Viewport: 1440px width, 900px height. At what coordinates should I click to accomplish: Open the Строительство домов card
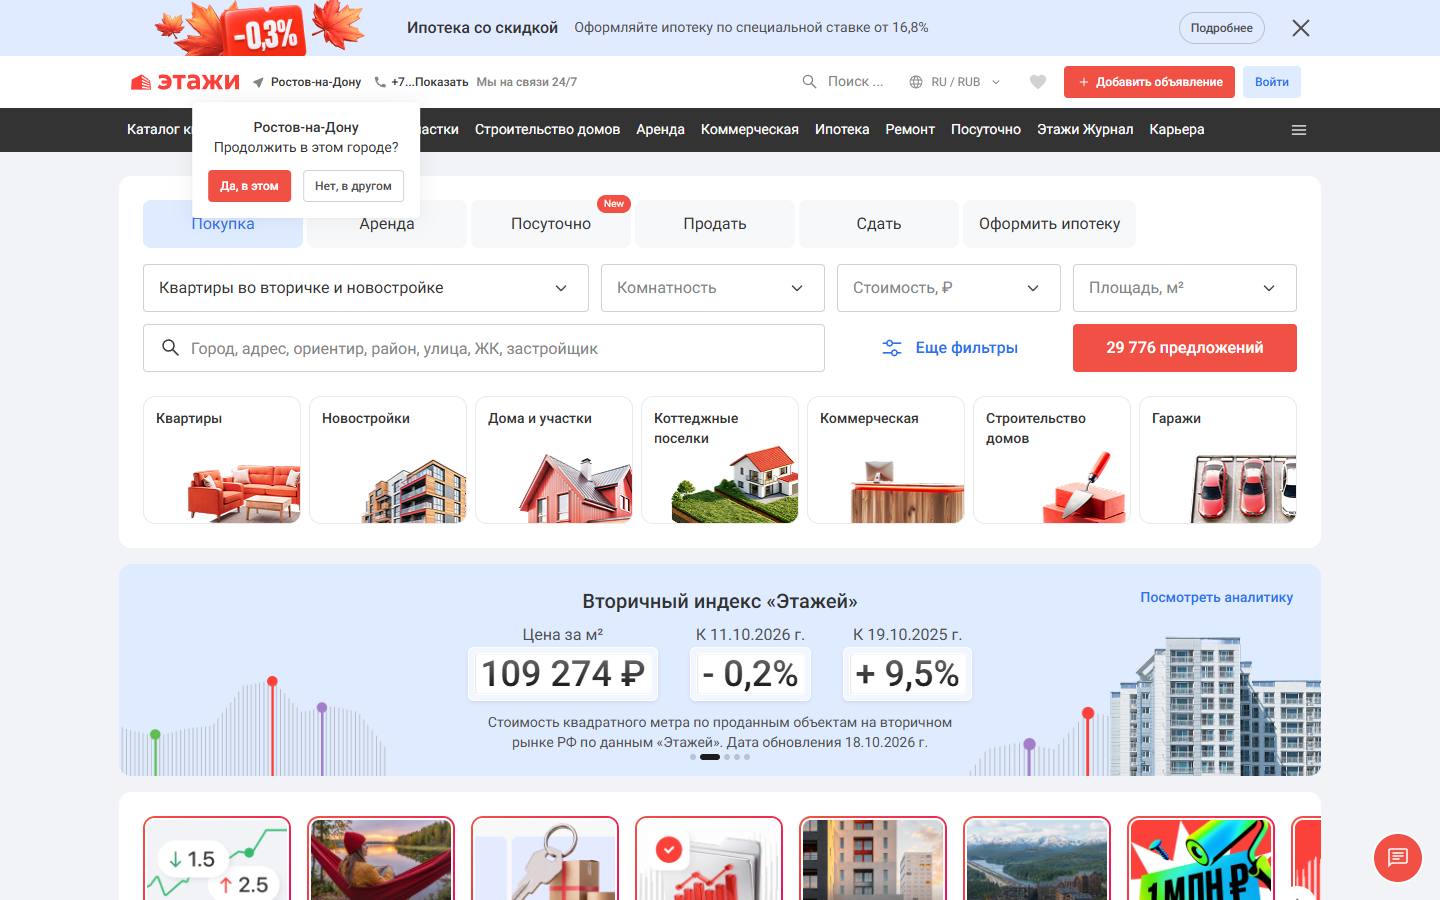[1052, 460]
